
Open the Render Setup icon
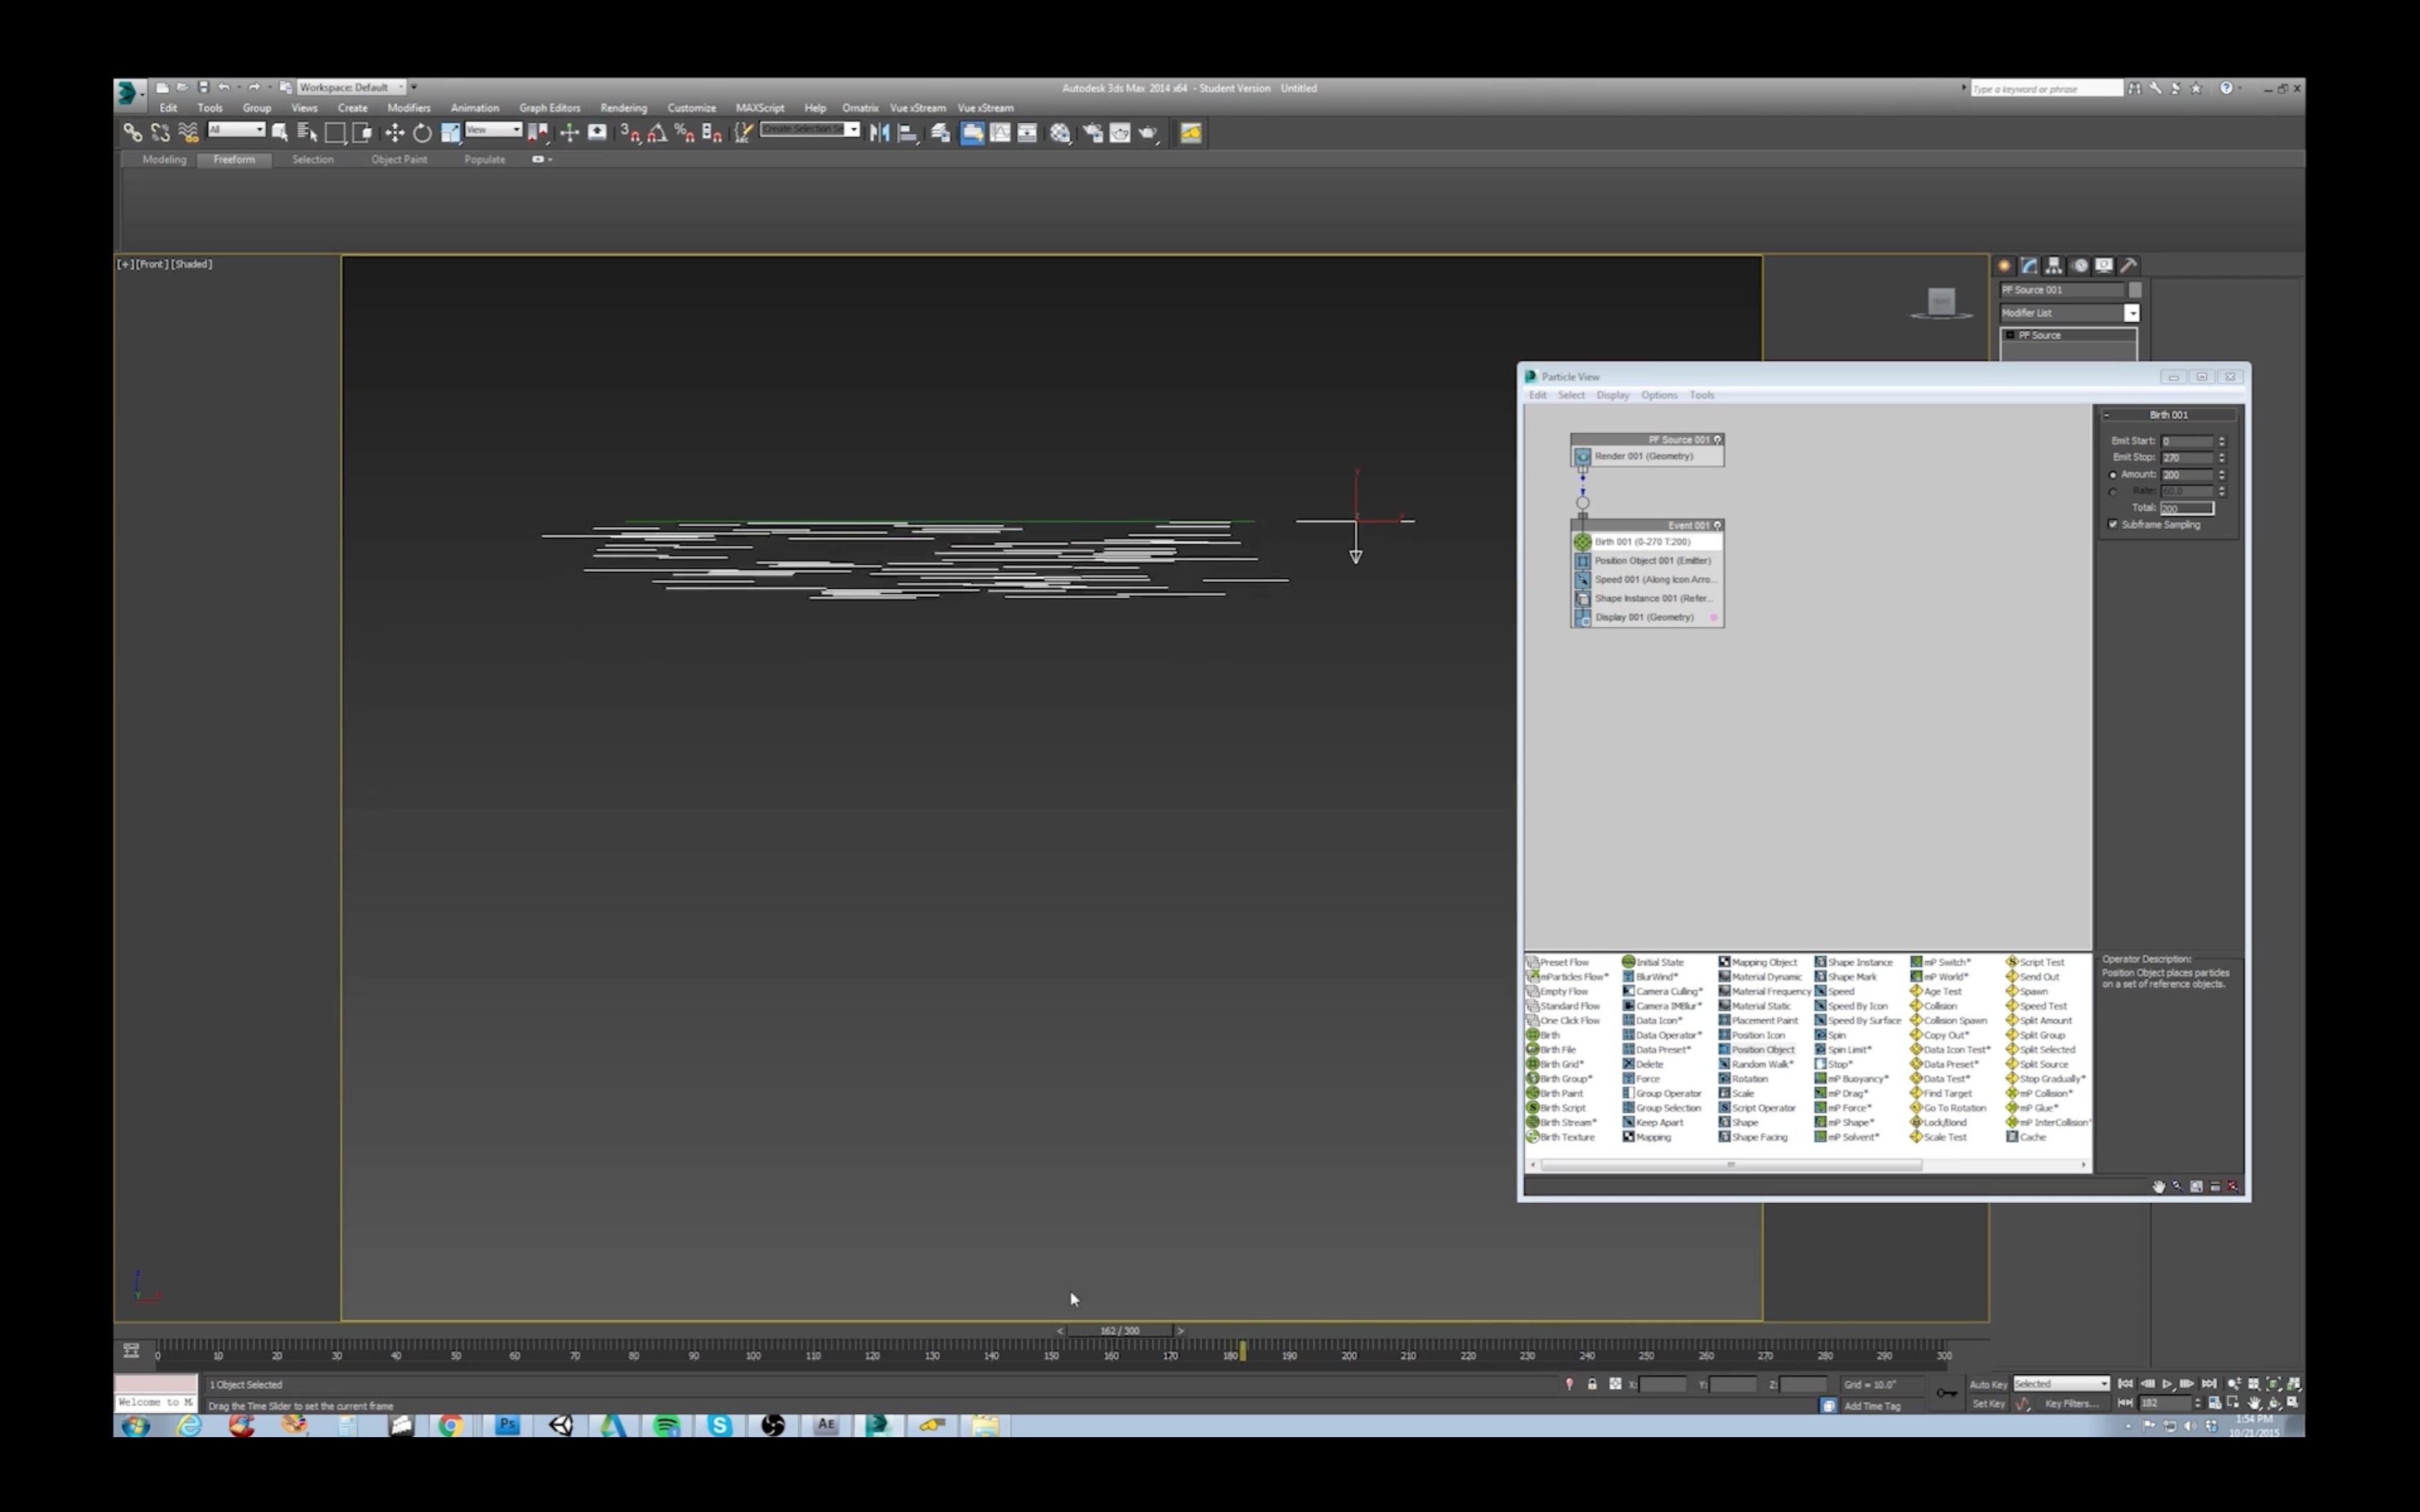[1092, 132]
